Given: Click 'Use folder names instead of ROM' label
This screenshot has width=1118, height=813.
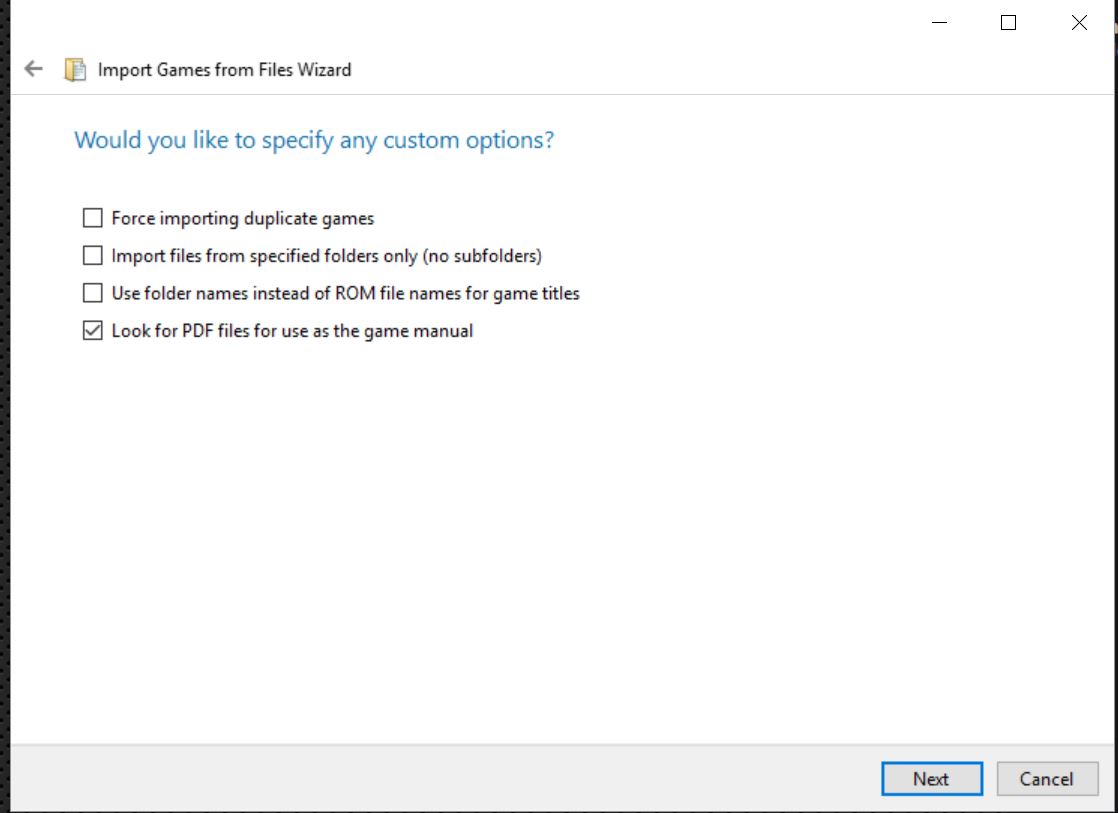Looking at the screenshot, I should pyautogui.click(x=345, y=294).
